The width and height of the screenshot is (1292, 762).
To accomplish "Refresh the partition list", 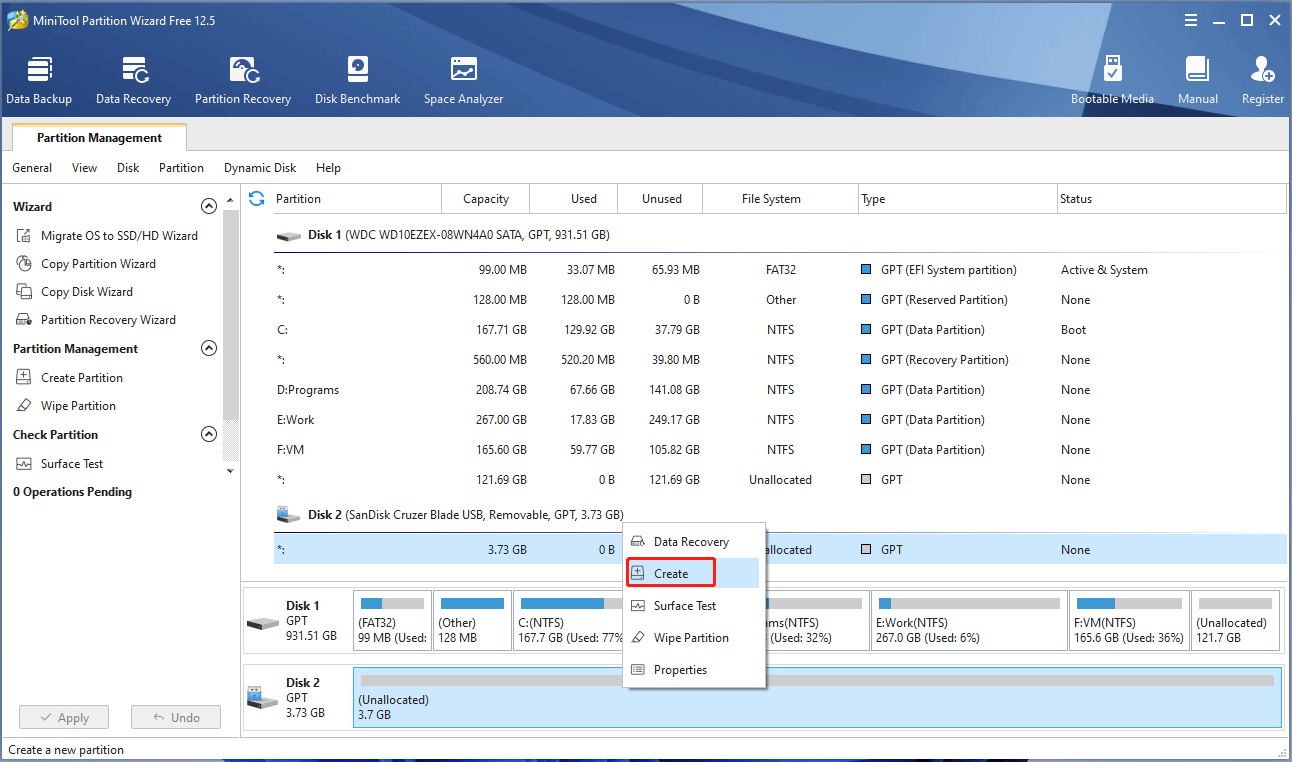I will click(257, 198).
